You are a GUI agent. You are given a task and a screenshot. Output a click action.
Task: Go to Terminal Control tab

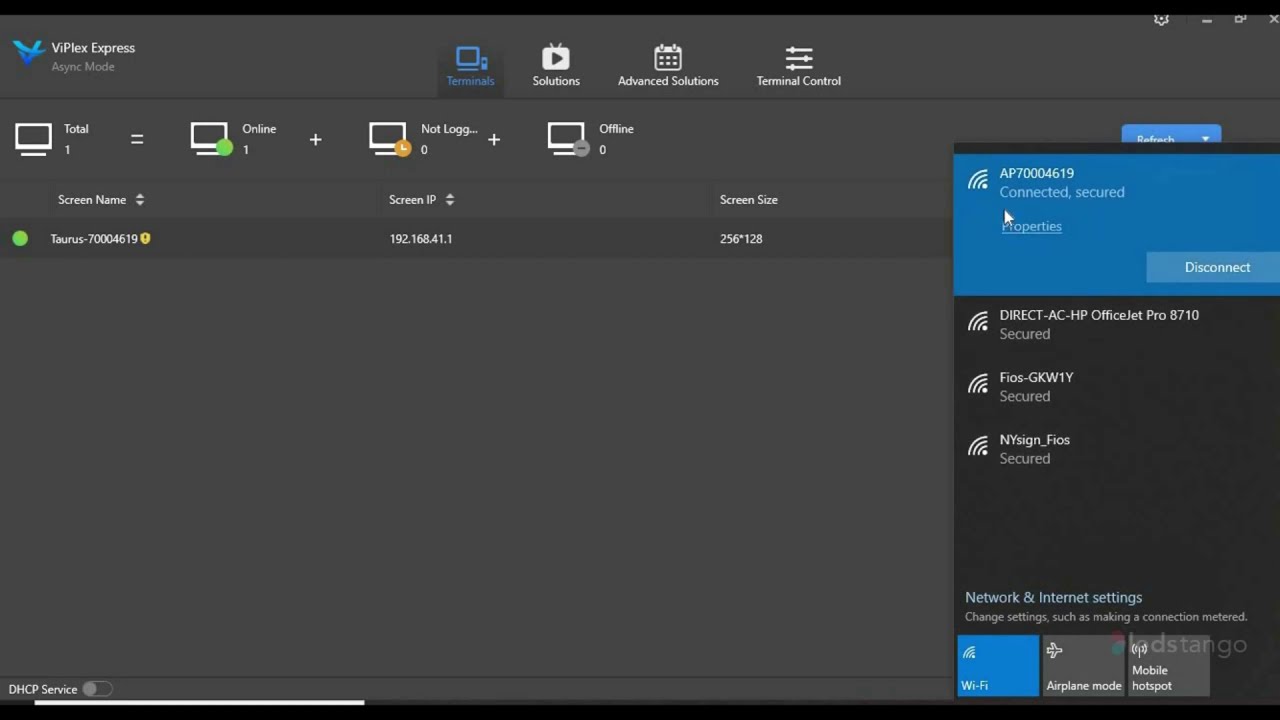tap(798, 67)
